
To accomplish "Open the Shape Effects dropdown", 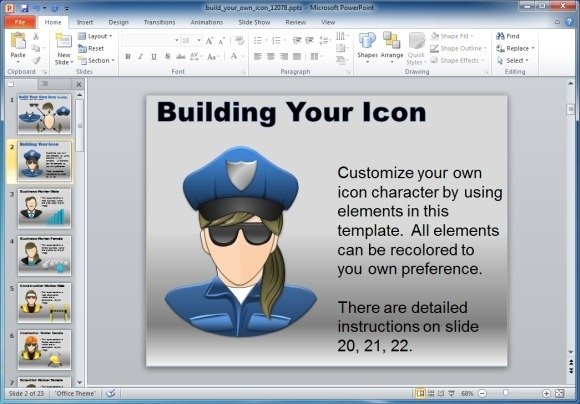I will (458, 60).
